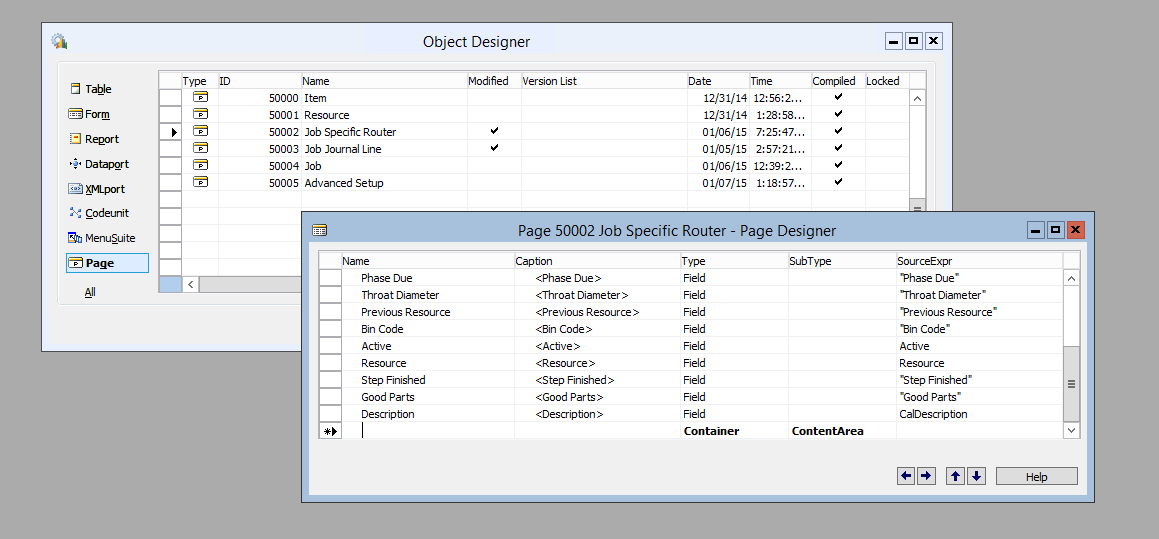Select the Report object type
1159x539 pixels.
pyautogui.click(x=94, y=139)
